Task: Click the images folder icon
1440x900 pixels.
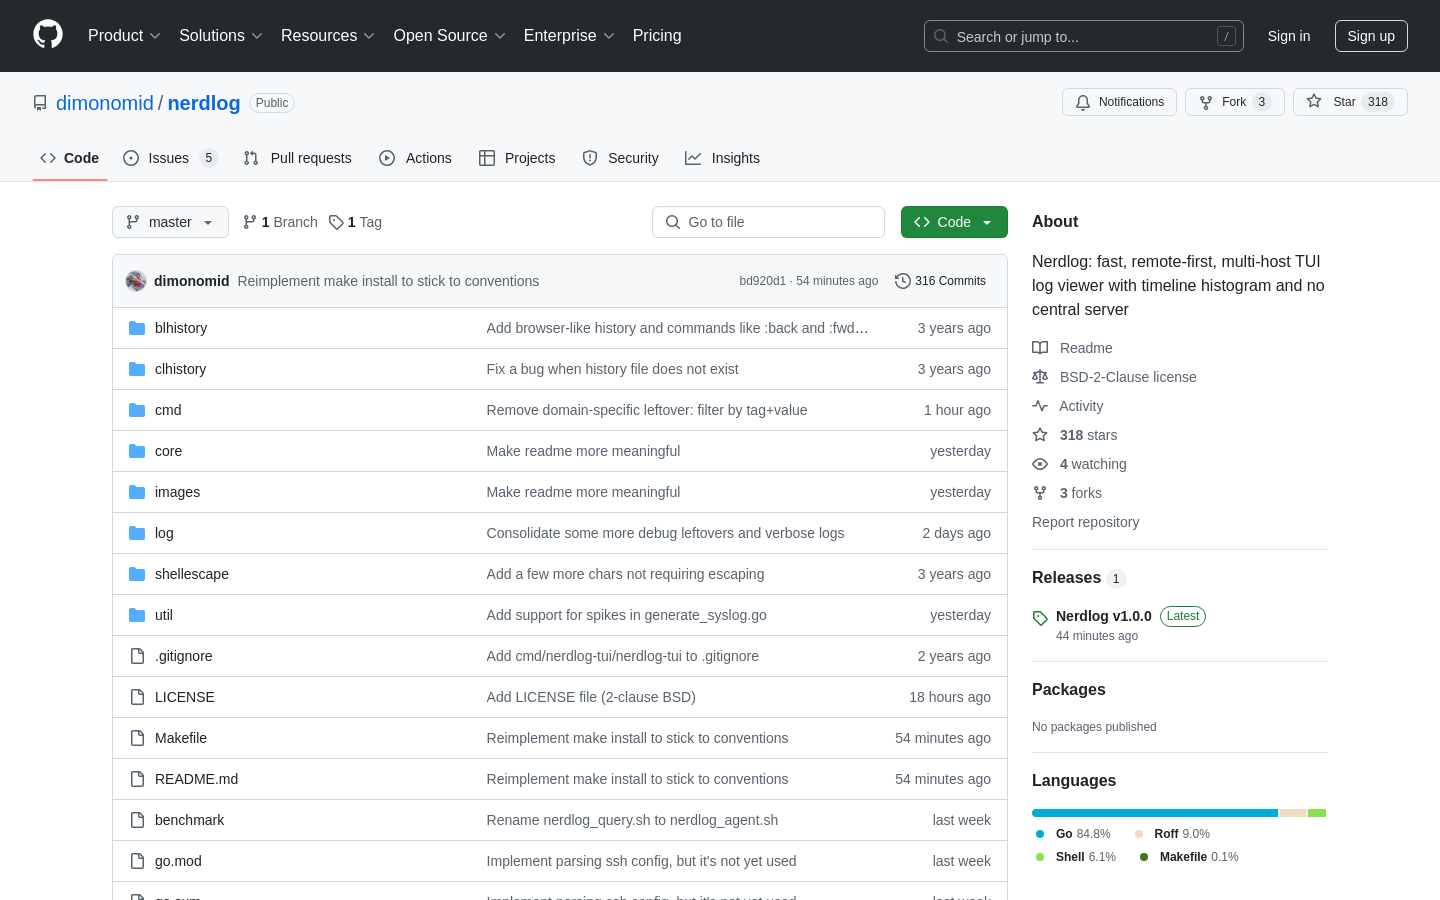Action: (x=137, y=492)
